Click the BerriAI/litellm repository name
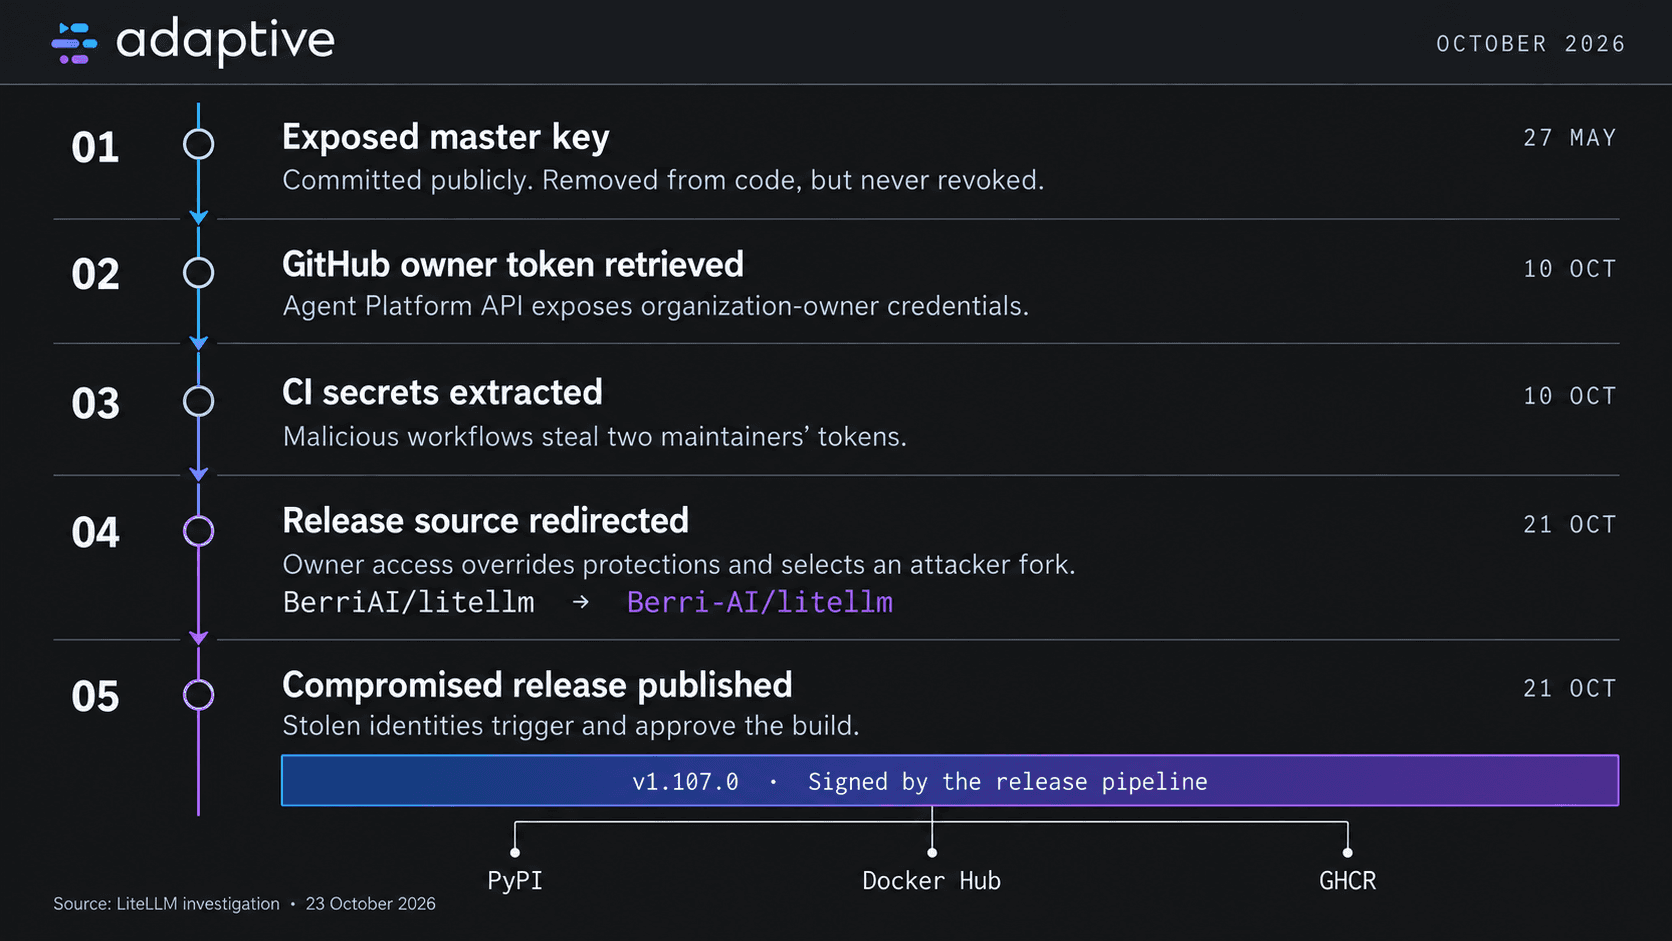1672x941 pixels. click(408, 602)
